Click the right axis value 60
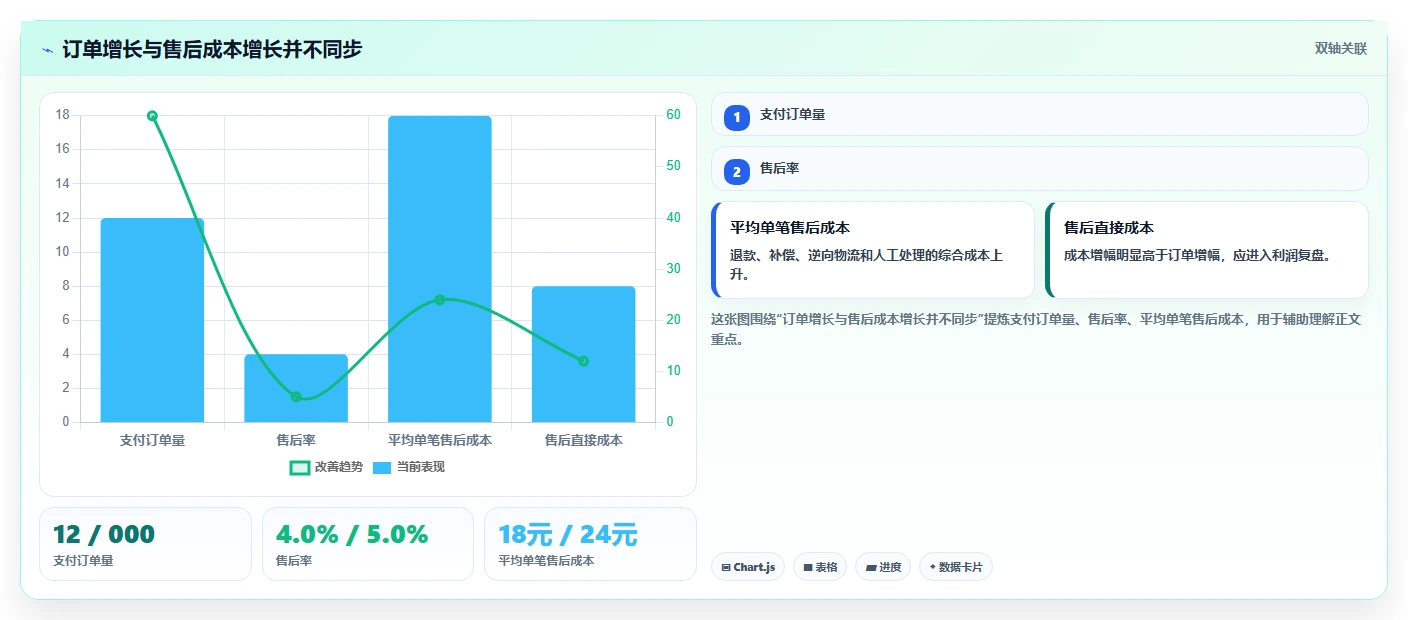 pos(674,115)
